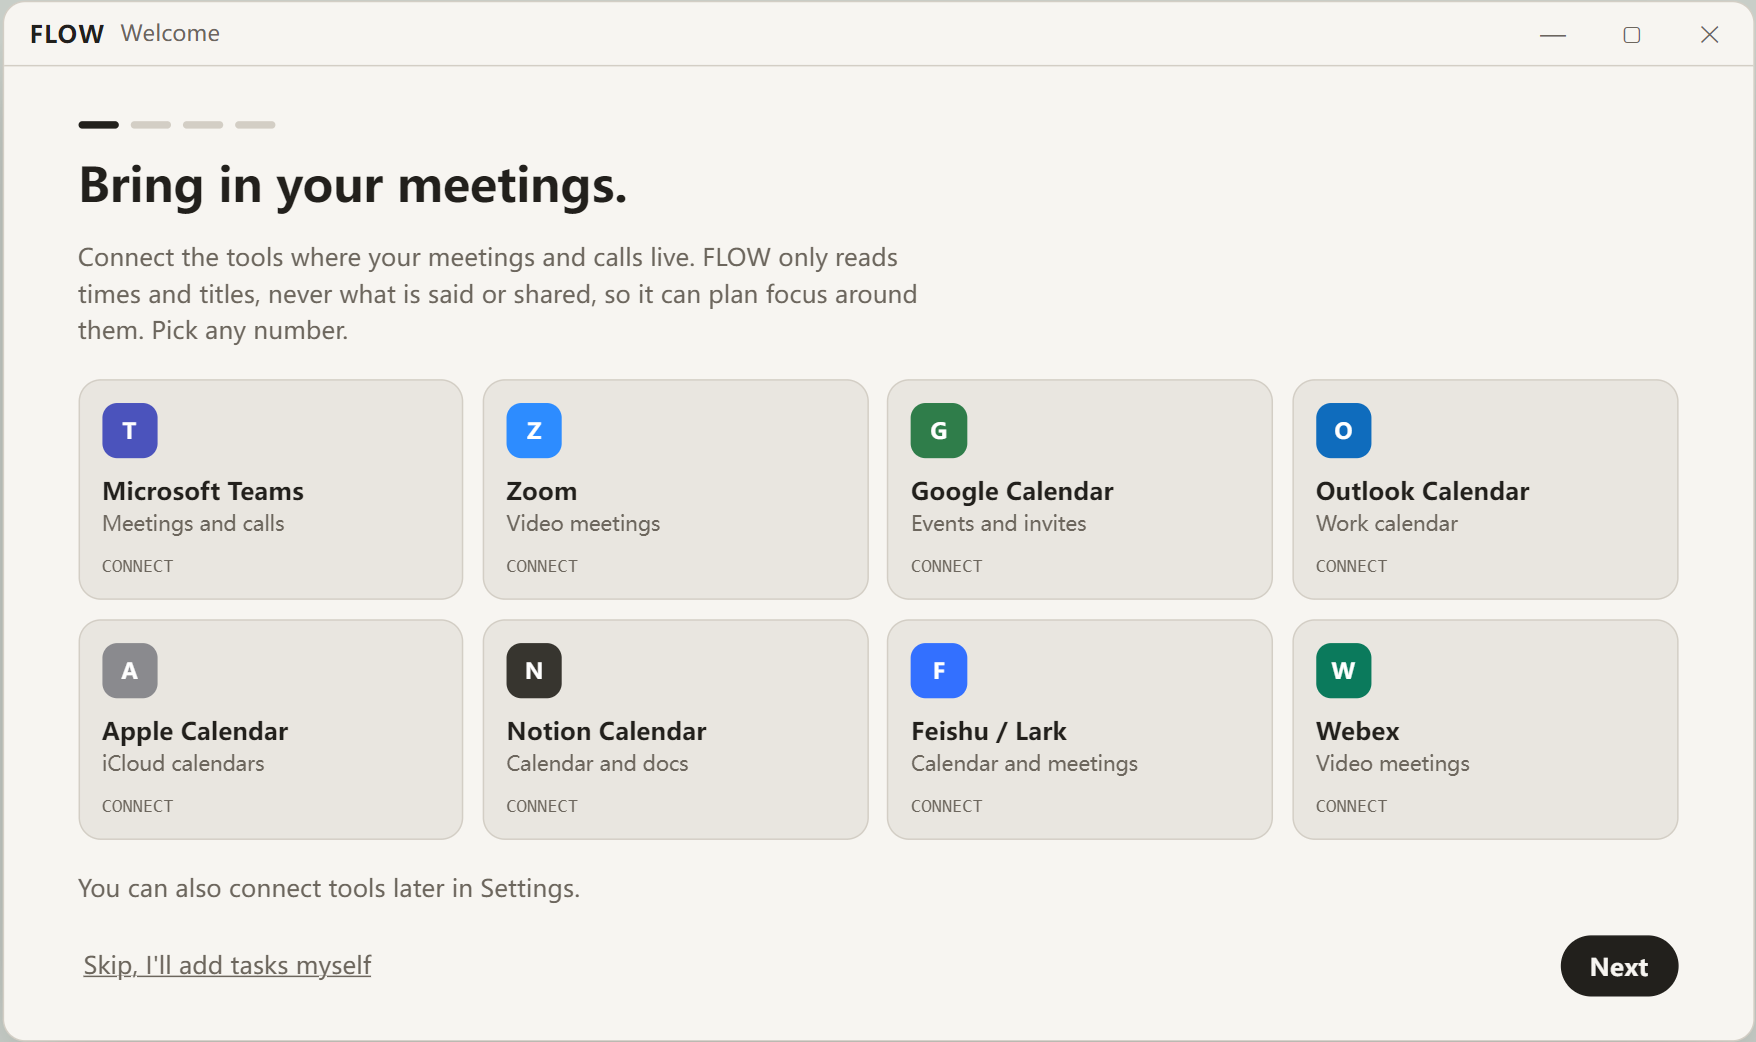Viewport: 1756px width, 1042px height.
Task: Minimize the FLOW Welcome window
Action: click(1553, 35)
